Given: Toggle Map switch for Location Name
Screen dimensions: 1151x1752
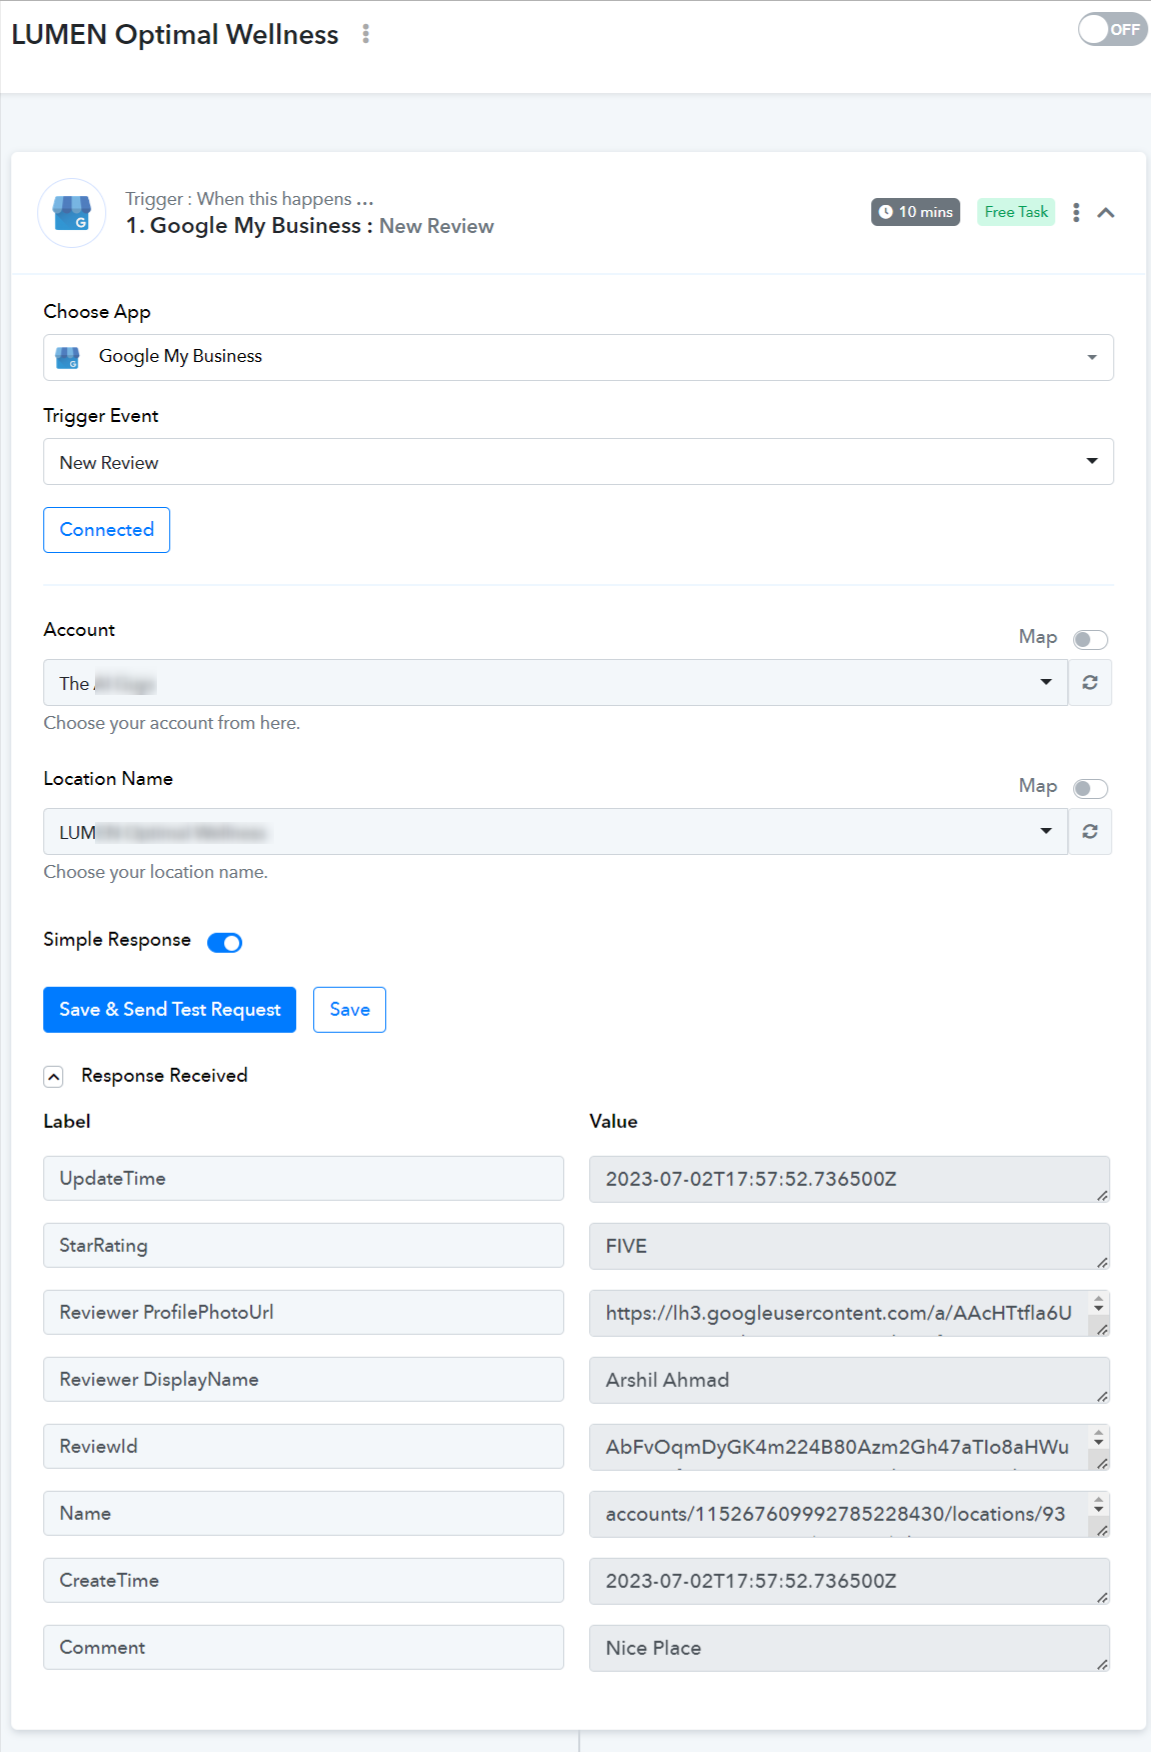Looking at the screenshot, I should tap(1090, 789).
